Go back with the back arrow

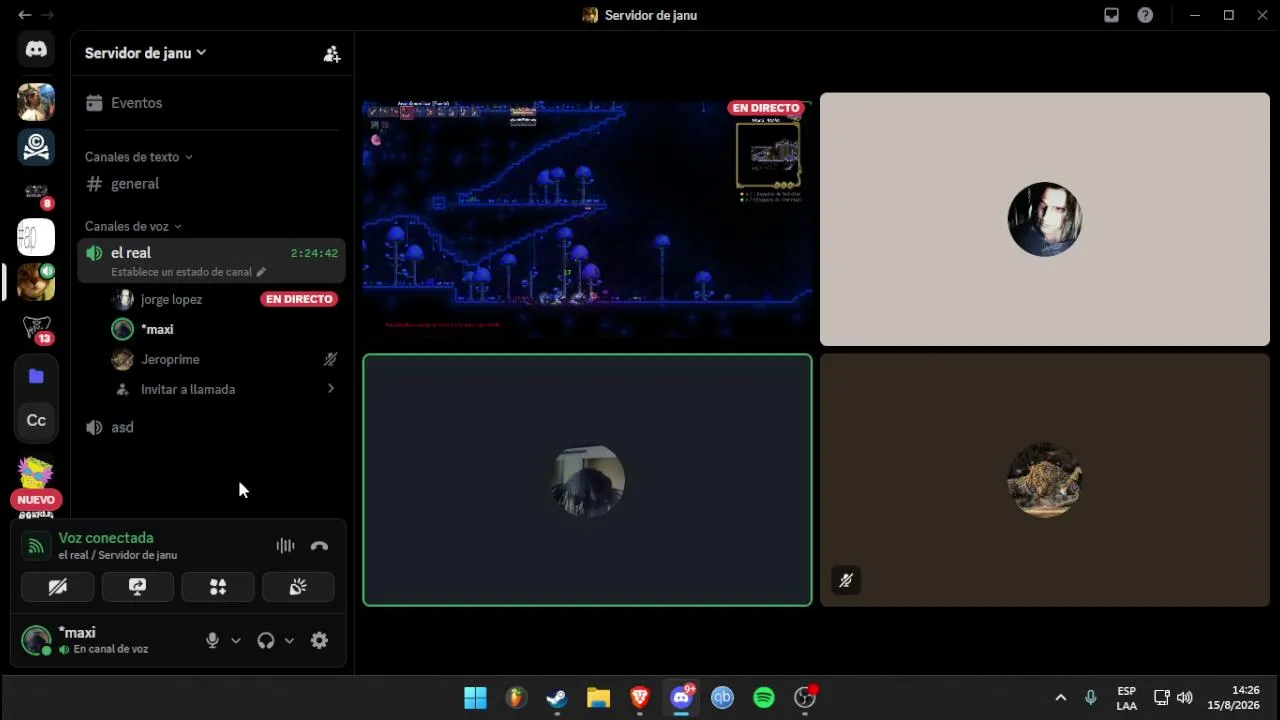tap(24, 15)
